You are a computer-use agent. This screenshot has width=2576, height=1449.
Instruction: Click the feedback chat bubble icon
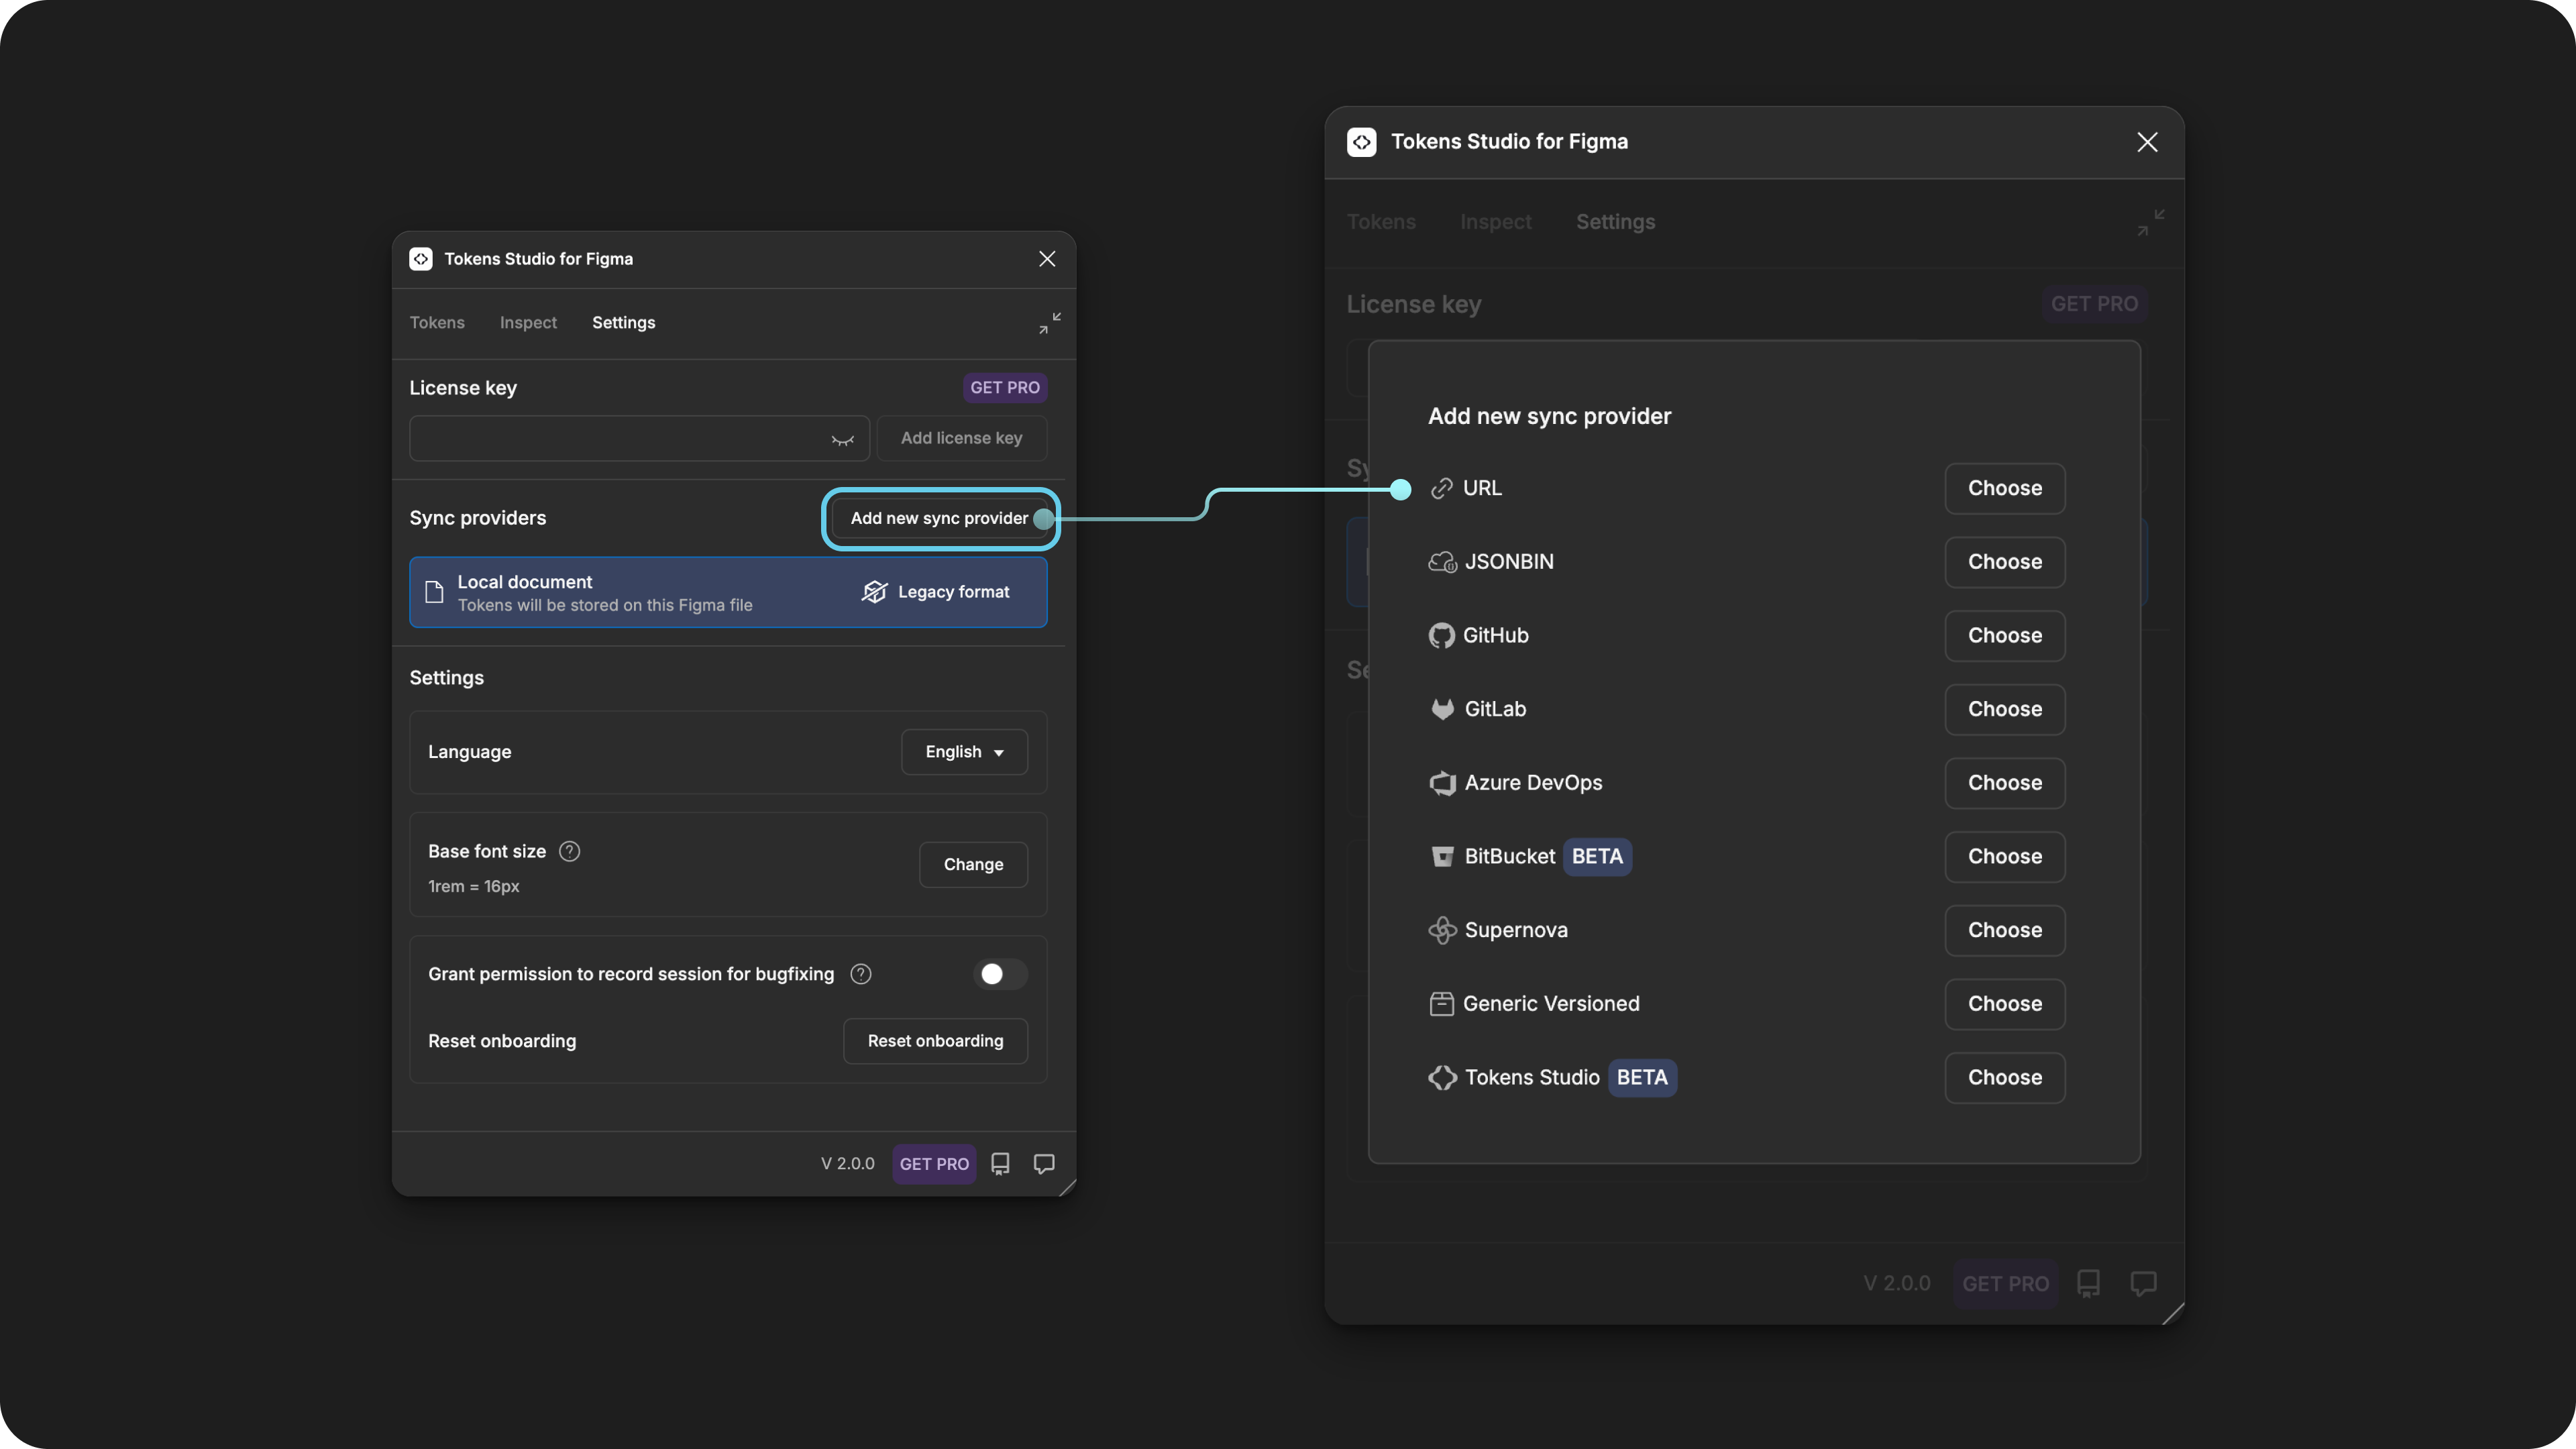pos(1044,1164)
